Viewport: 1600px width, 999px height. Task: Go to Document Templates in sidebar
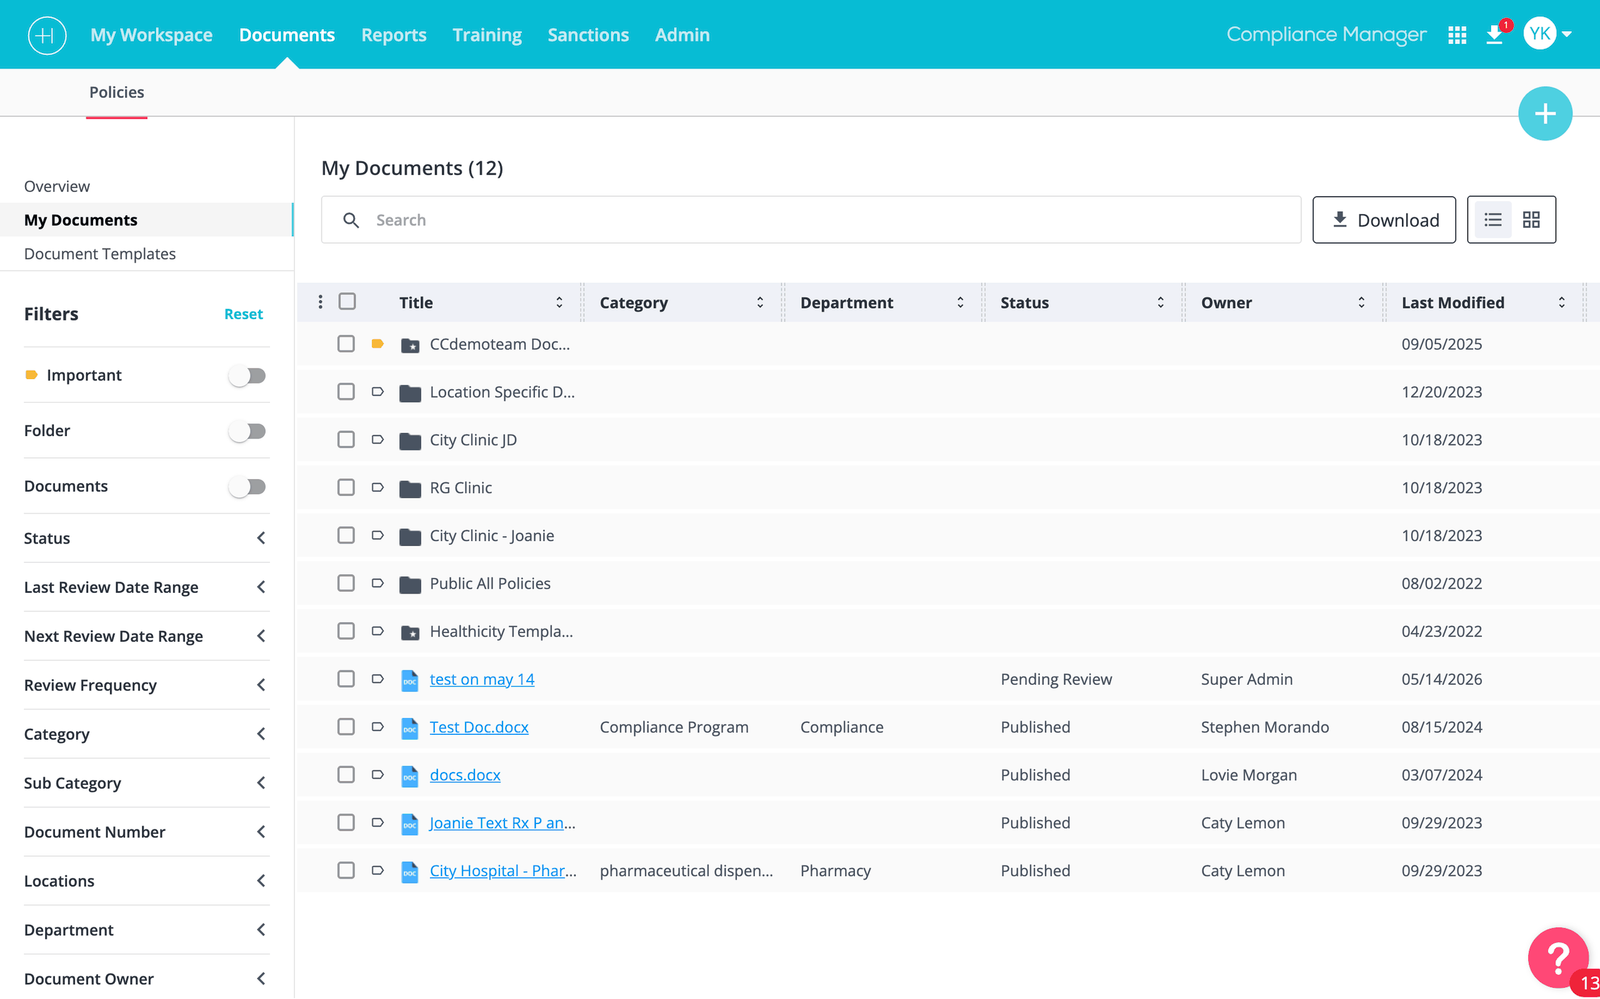100,254
